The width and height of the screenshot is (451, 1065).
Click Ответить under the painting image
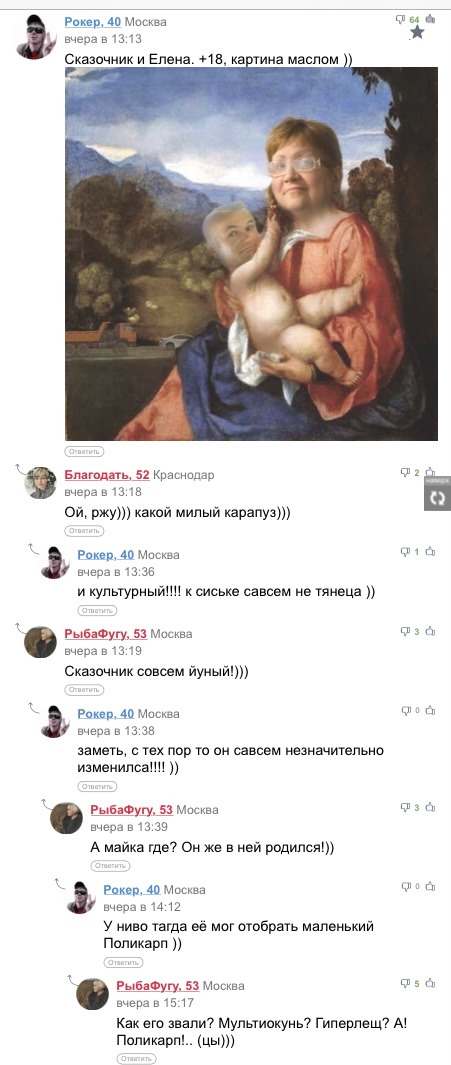tap(84, 451)
